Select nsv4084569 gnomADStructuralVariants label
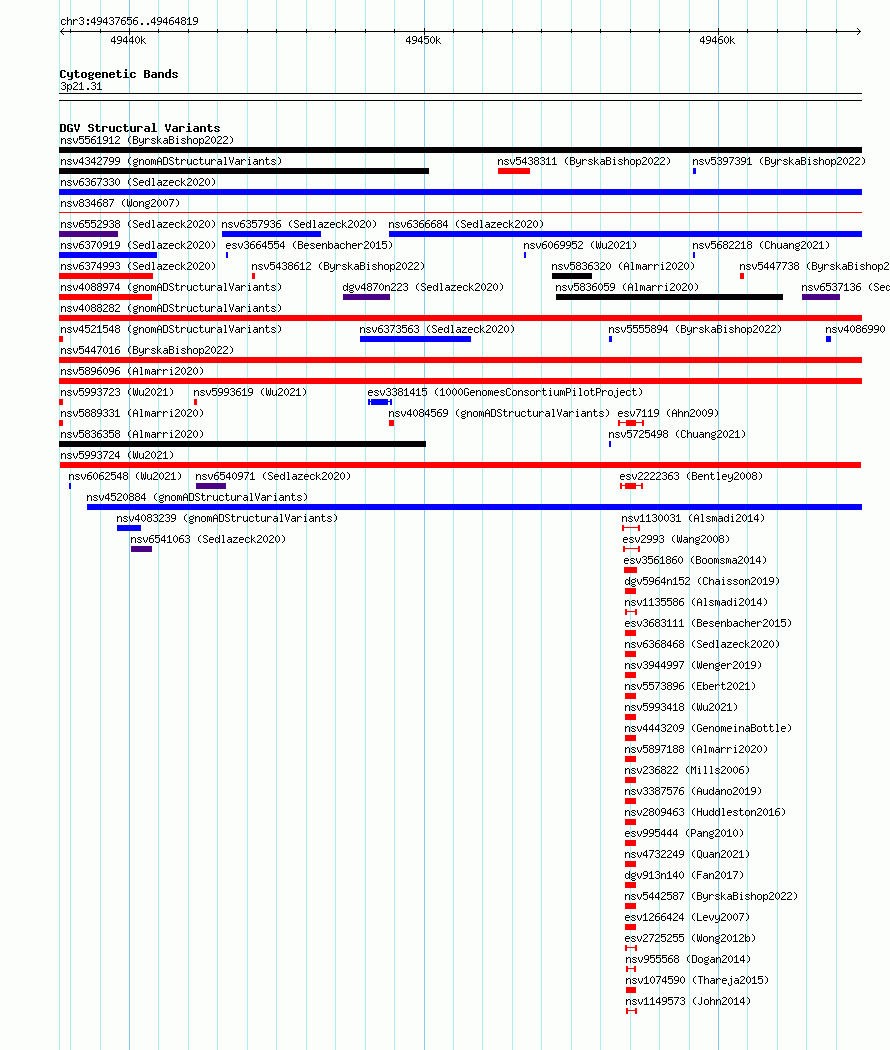890x1050 pixels. (499, 413)
